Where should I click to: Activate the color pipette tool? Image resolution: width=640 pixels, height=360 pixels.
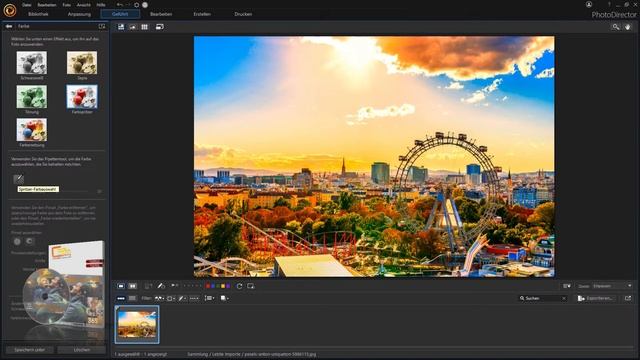pos(18,179)
